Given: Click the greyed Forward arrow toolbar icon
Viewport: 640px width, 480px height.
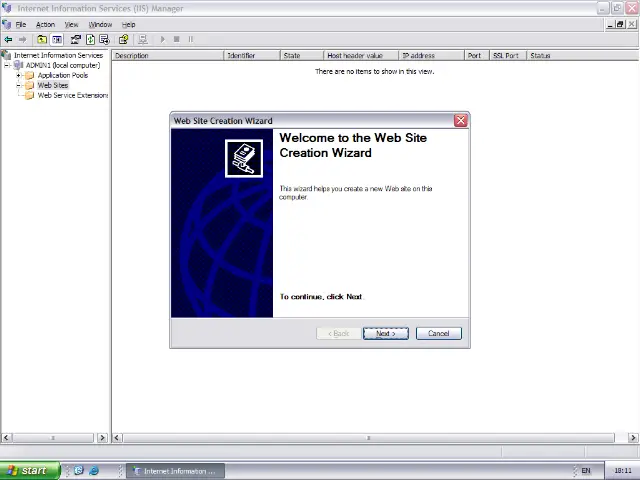Looking at the screenshot, I should point(22,40).
